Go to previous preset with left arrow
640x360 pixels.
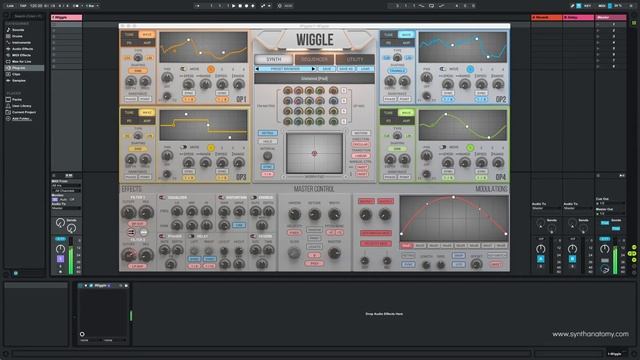click(257, 69)
